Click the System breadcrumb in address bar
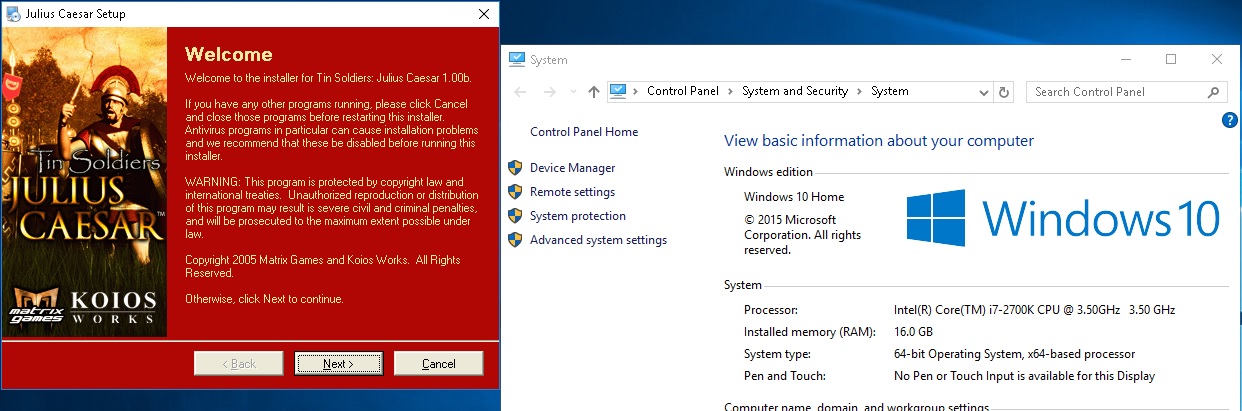The width and height of the screenshot is (1242, 411). (x=890, y=91)
